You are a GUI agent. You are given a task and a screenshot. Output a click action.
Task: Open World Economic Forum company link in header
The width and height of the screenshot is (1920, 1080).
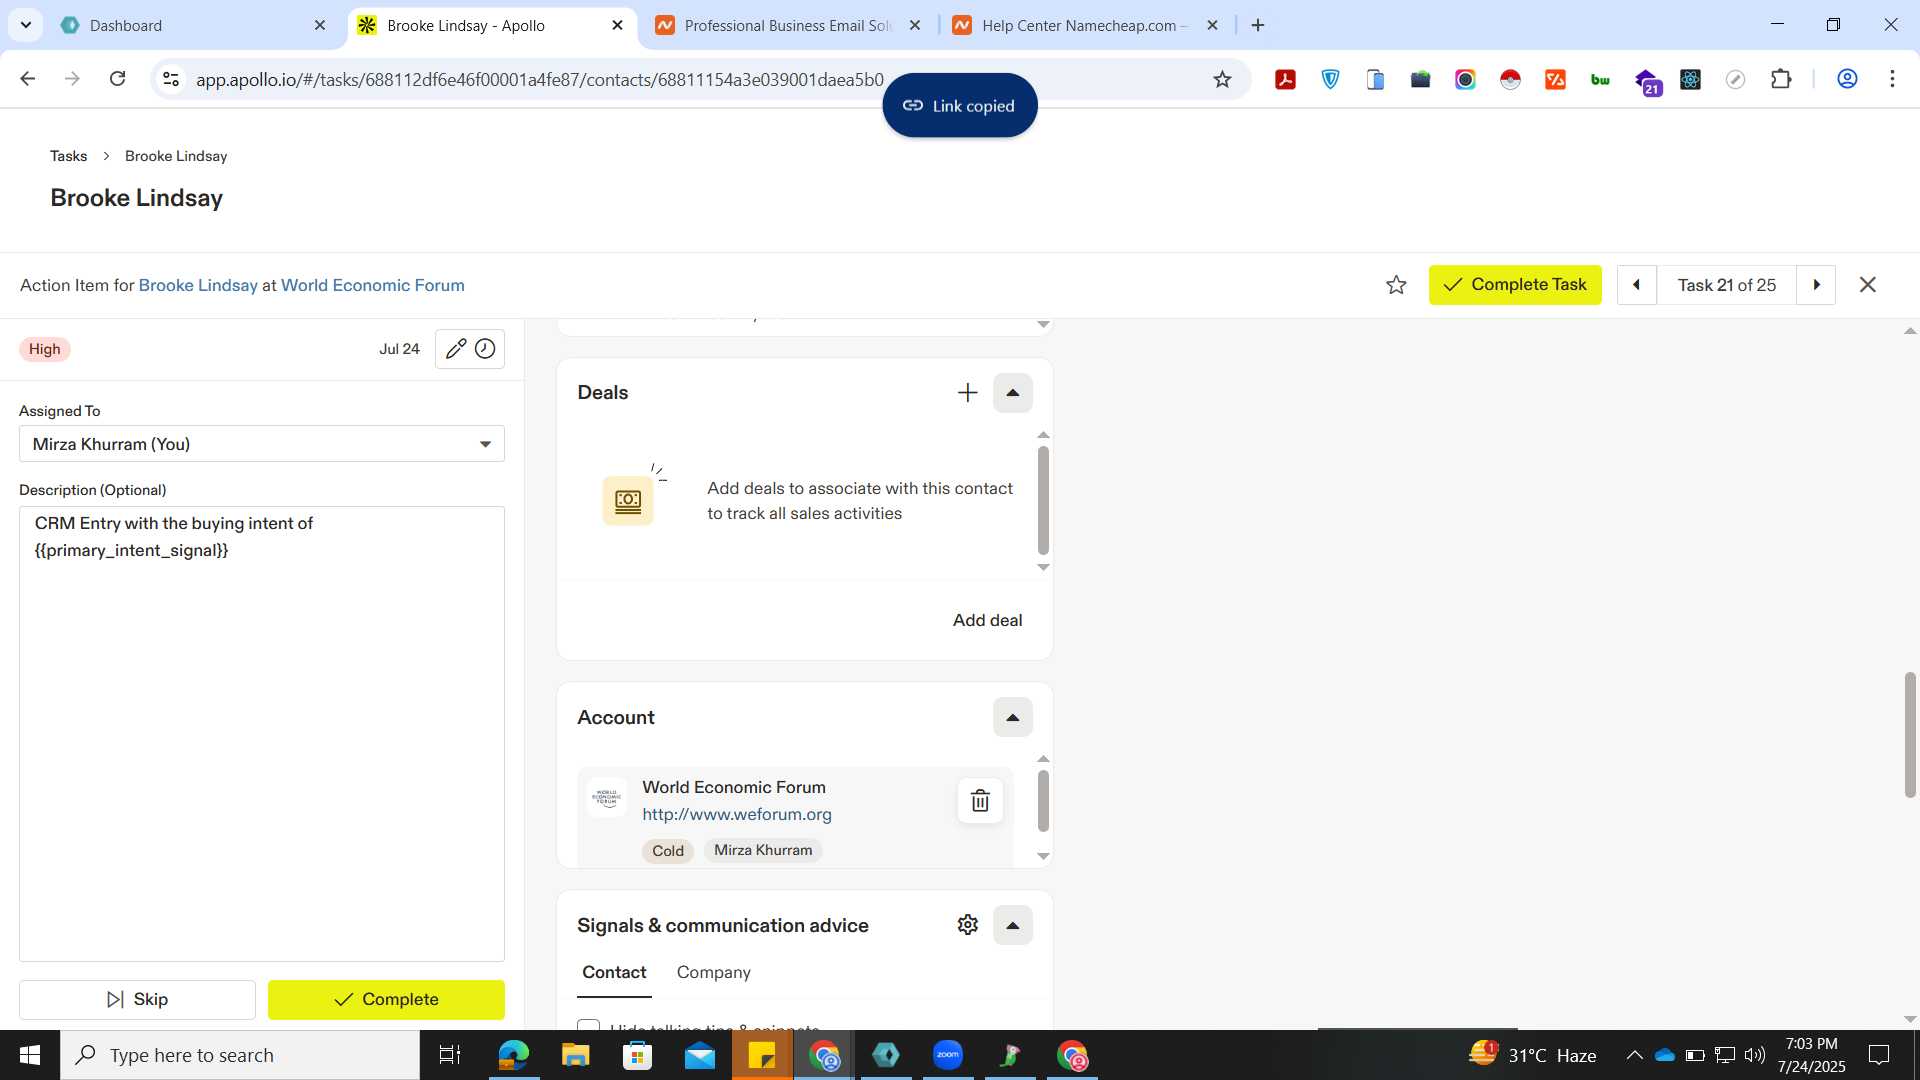pyautogui.click(x=373, y=285)
